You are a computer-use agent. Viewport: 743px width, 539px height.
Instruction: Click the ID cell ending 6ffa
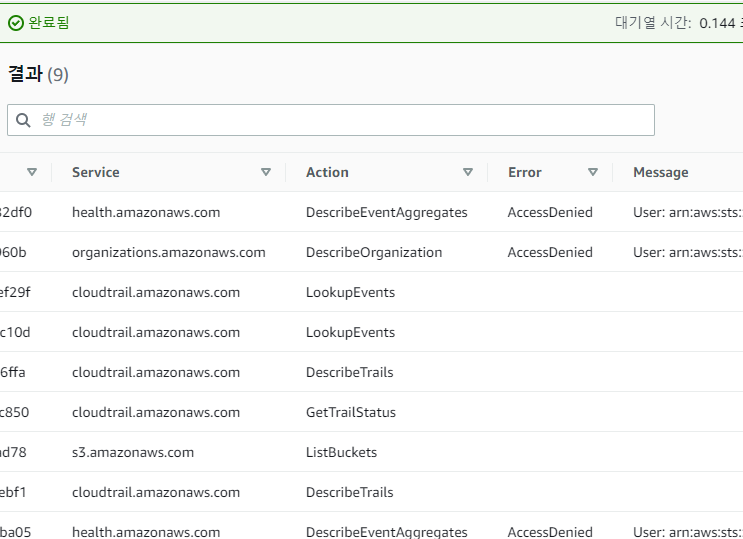[13, 372]
